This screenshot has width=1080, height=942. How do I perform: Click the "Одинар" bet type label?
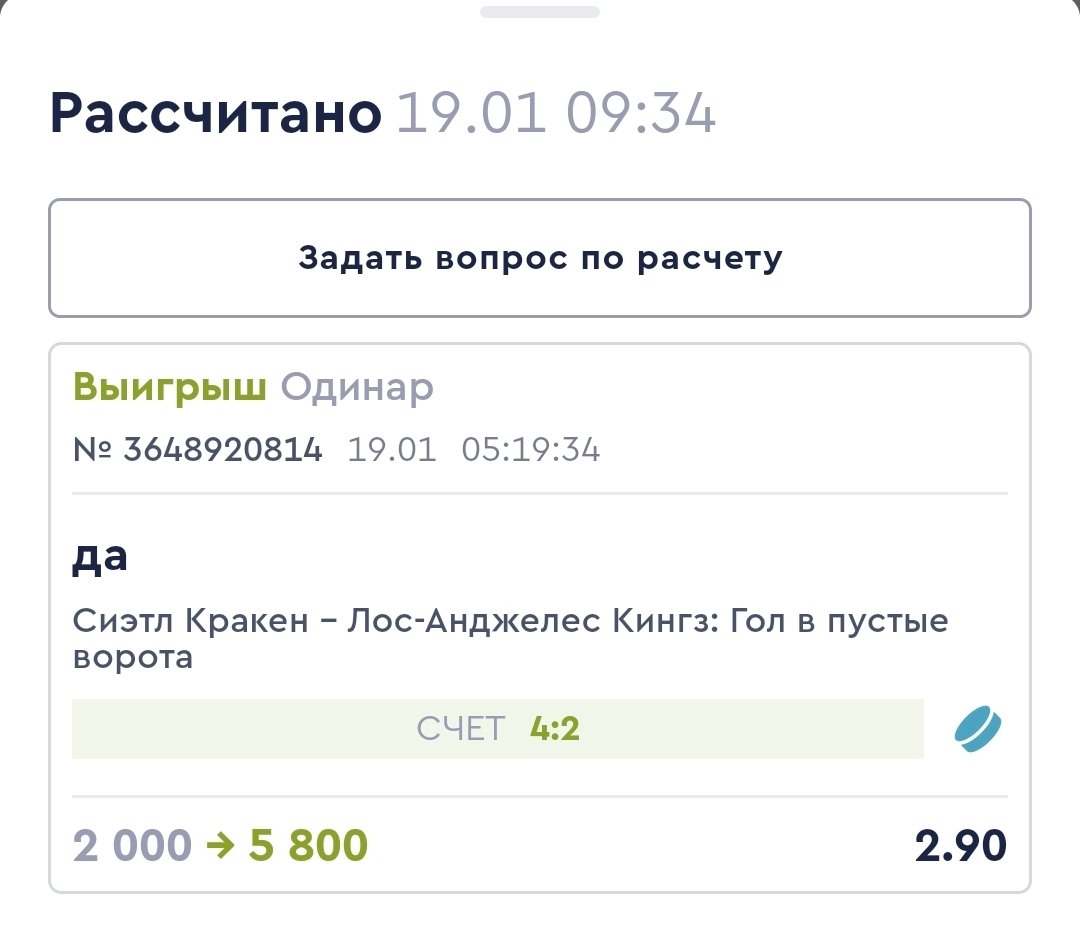point(357,387)
